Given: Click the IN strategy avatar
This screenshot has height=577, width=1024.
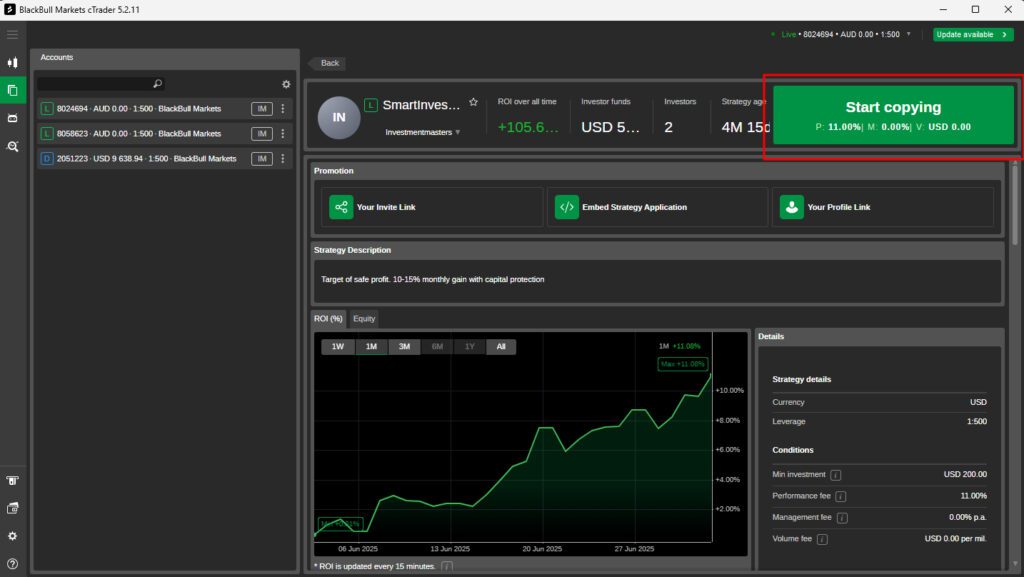Looking at the screenshot, I should [x=339, y=117].
